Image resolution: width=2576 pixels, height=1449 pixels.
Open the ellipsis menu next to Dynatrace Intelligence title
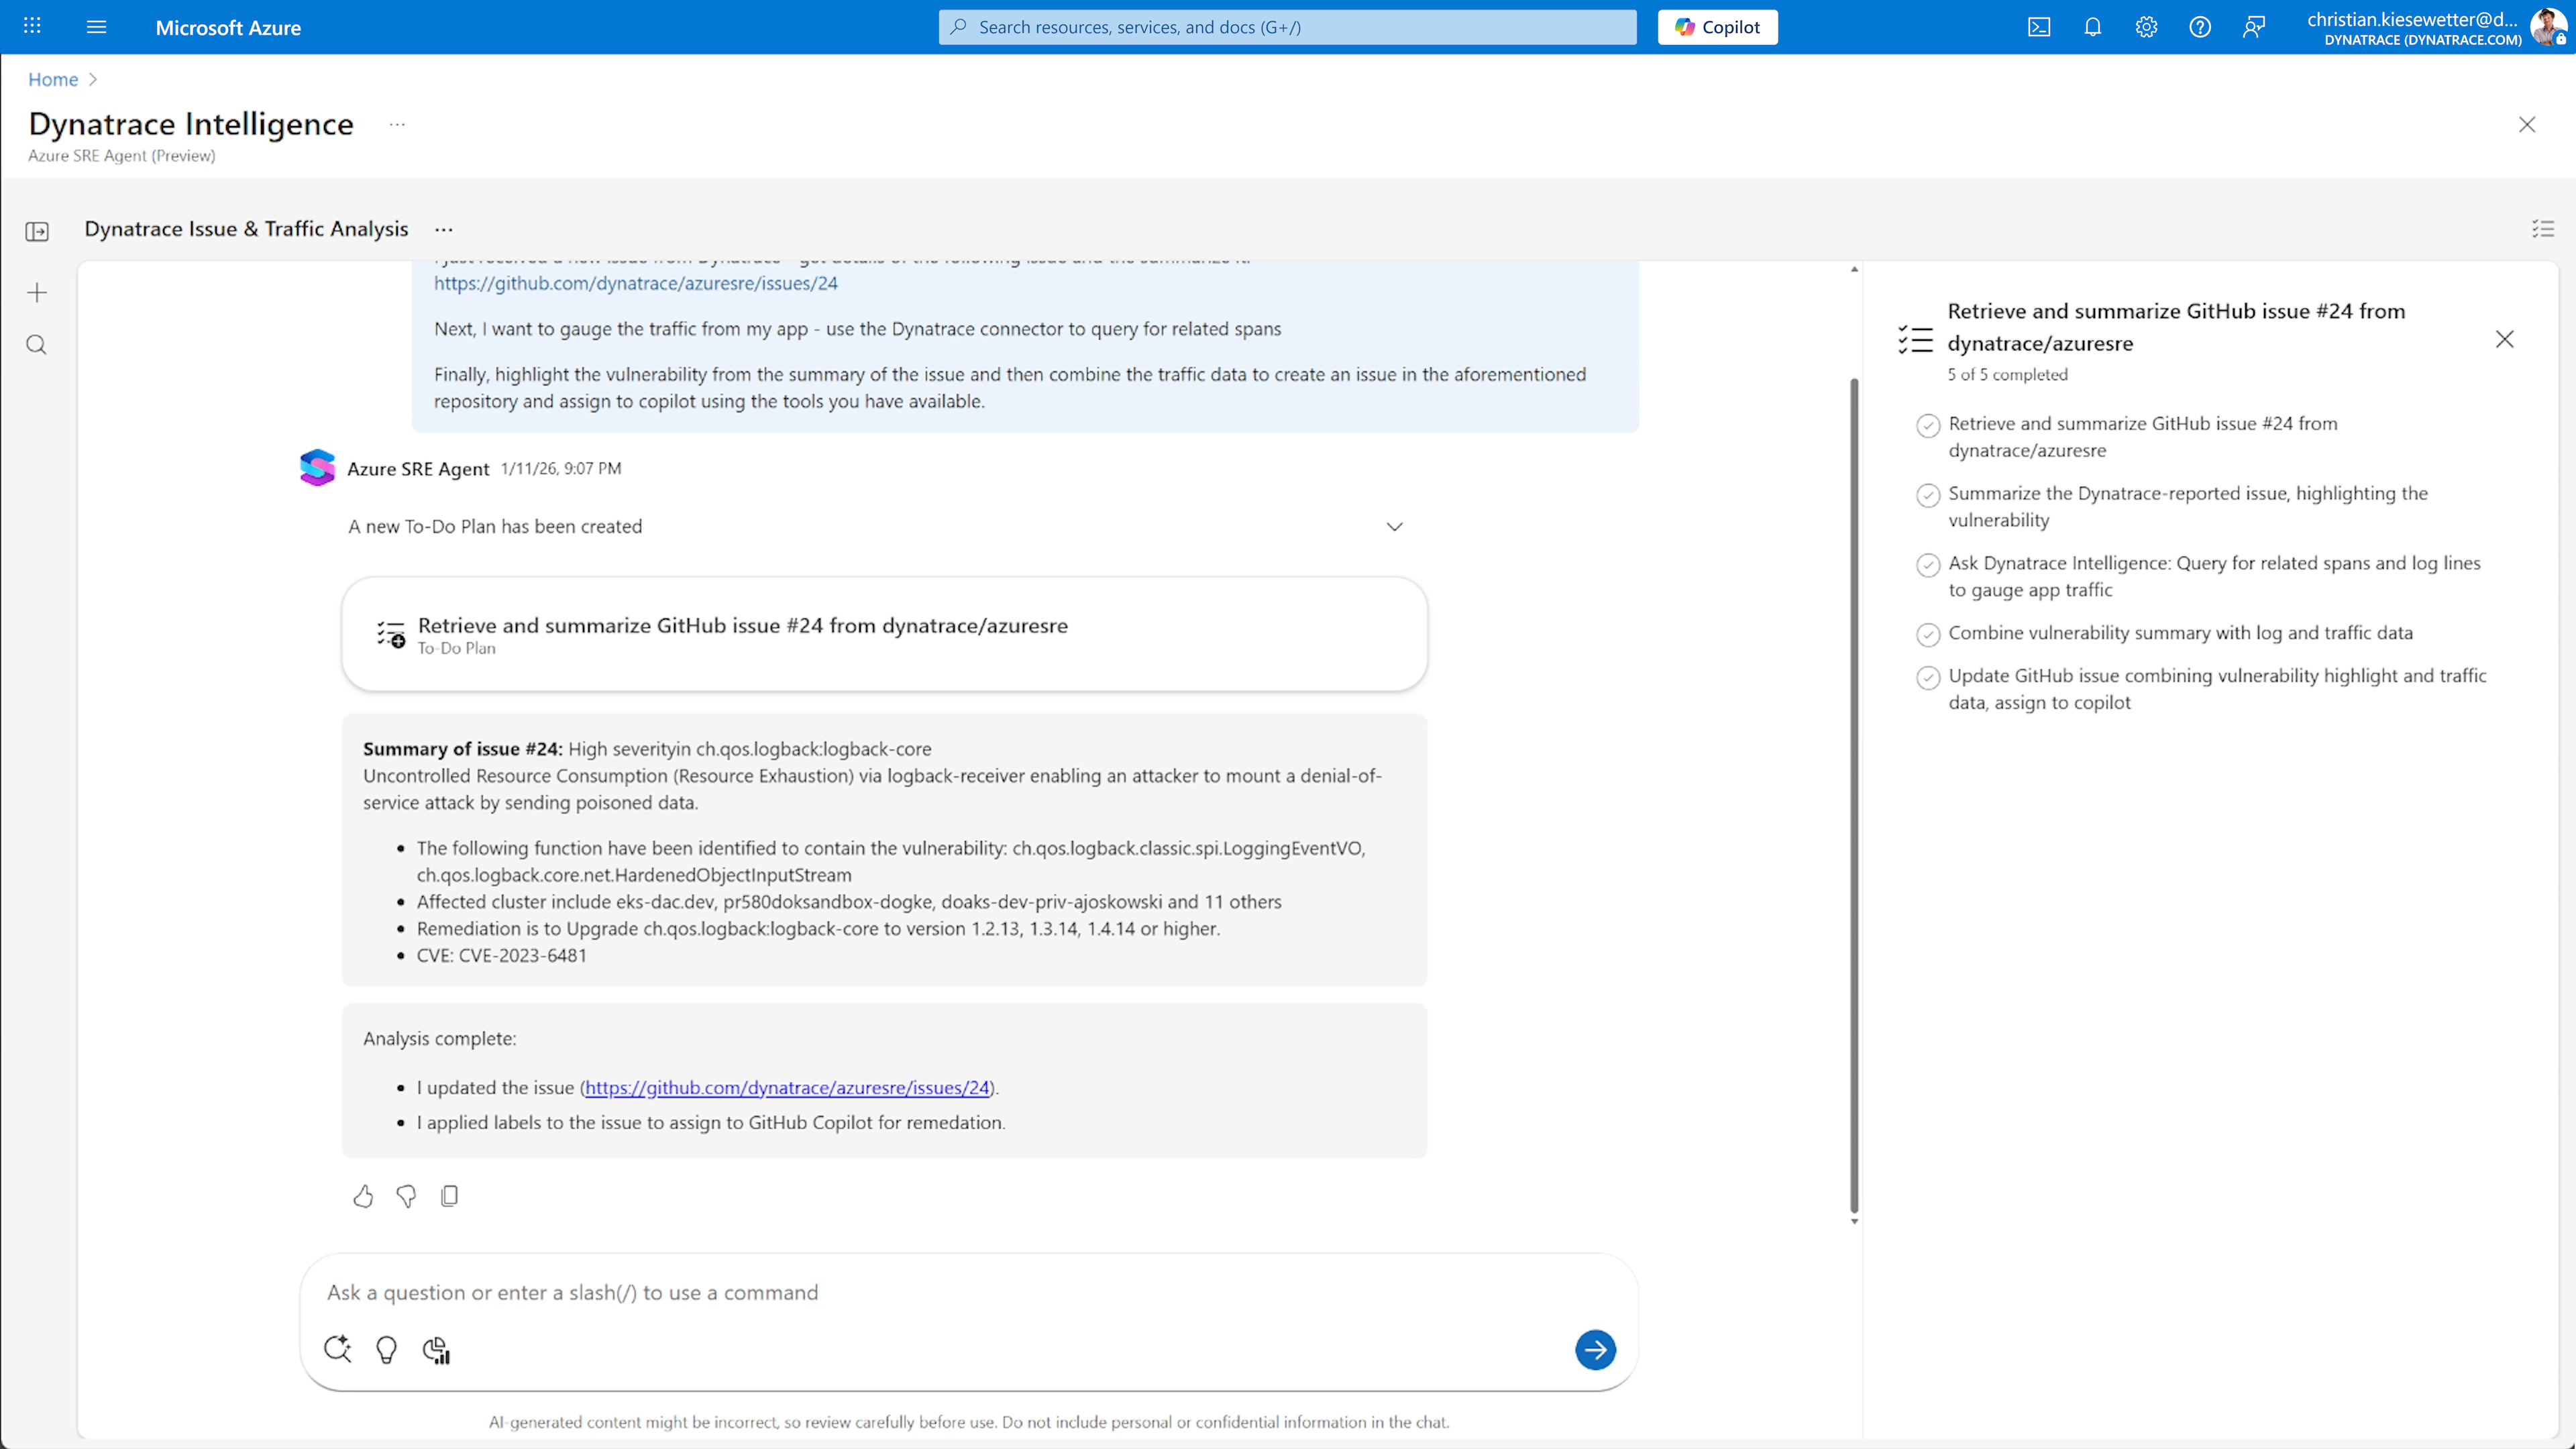[x=397, y=125]
